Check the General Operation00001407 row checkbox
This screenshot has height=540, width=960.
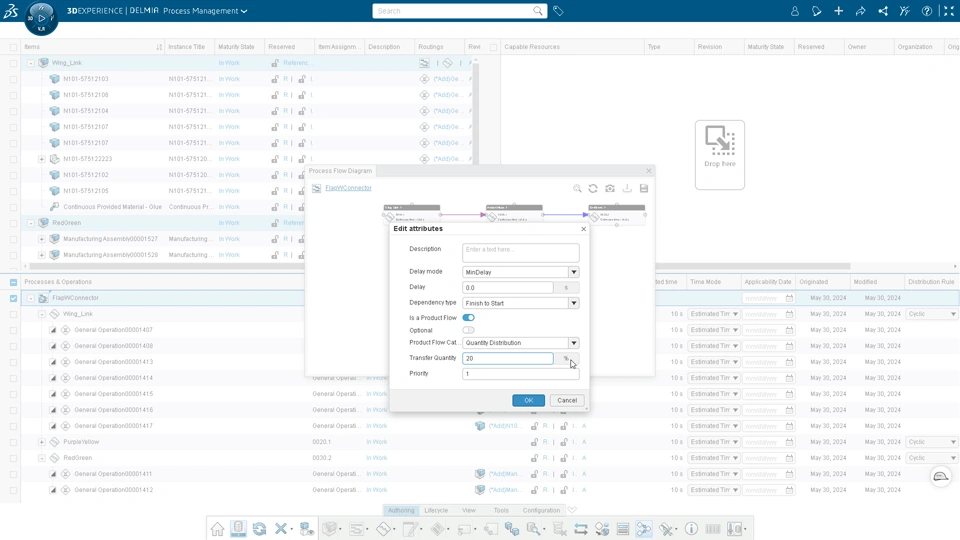click(x=13, y=330)
